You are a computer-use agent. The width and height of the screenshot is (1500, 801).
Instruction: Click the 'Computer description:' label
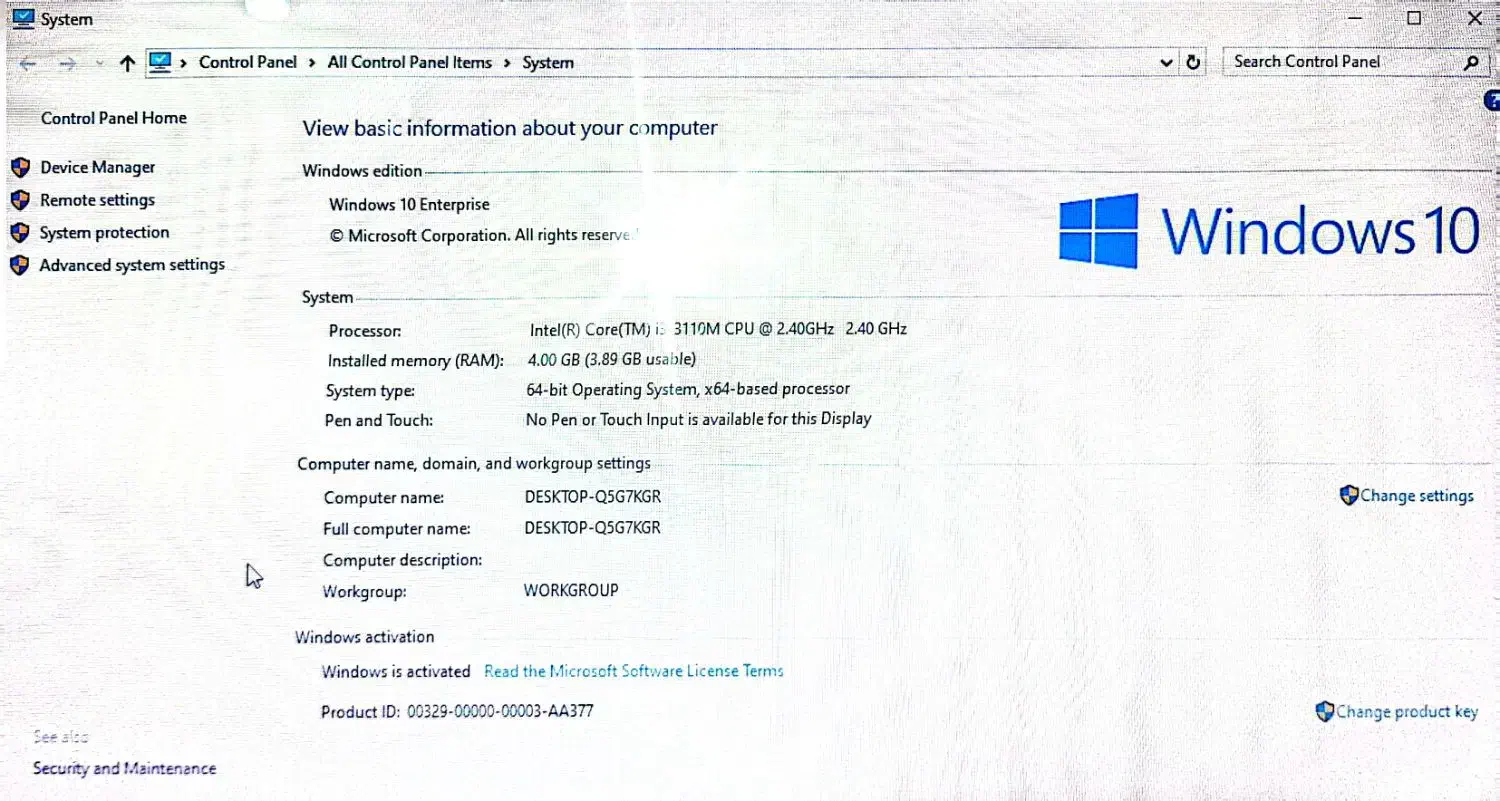(x=402, y=560)
